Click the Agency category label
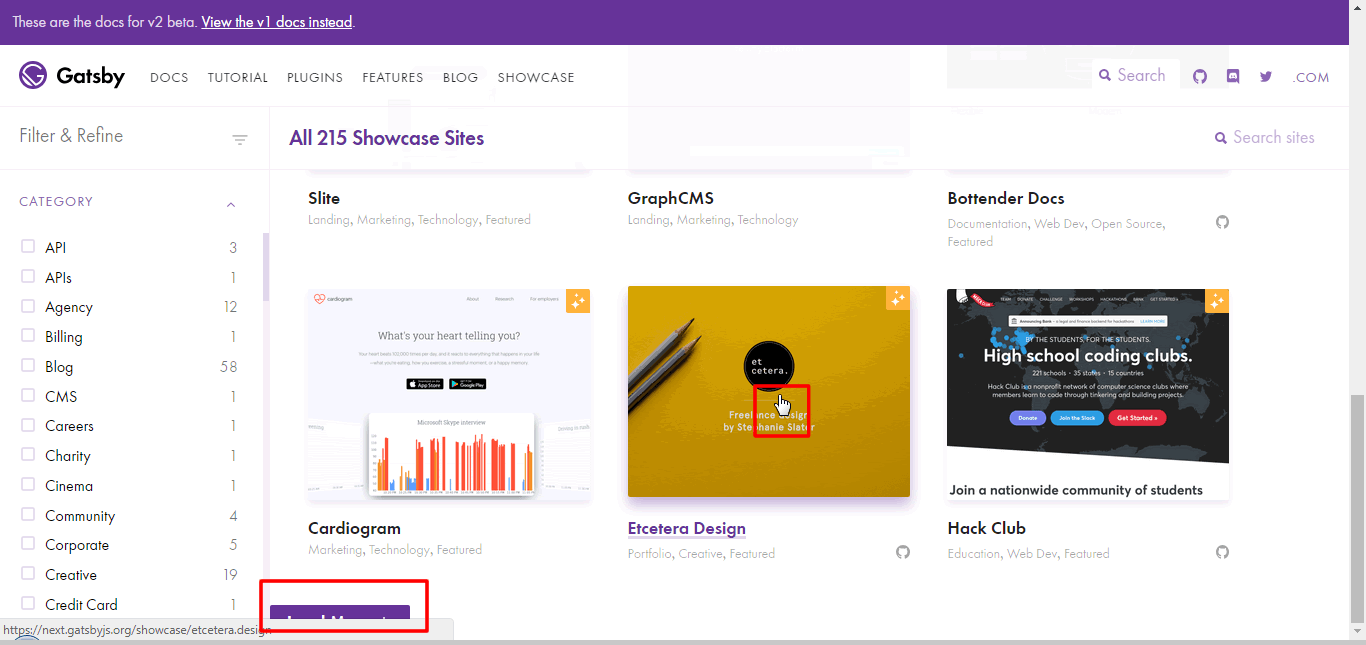 click(69, 307)
